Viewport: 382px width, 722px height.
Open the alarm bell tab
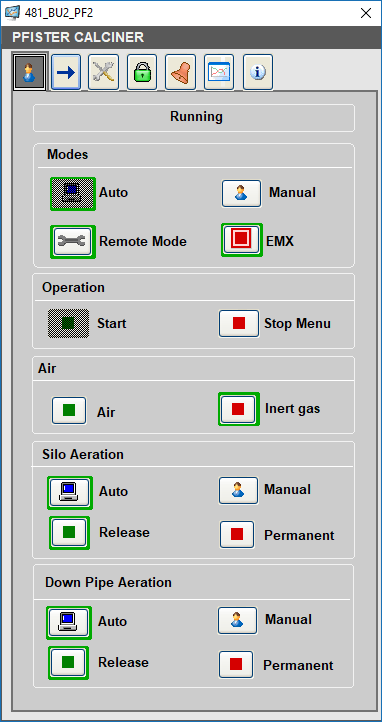(180, 72)
